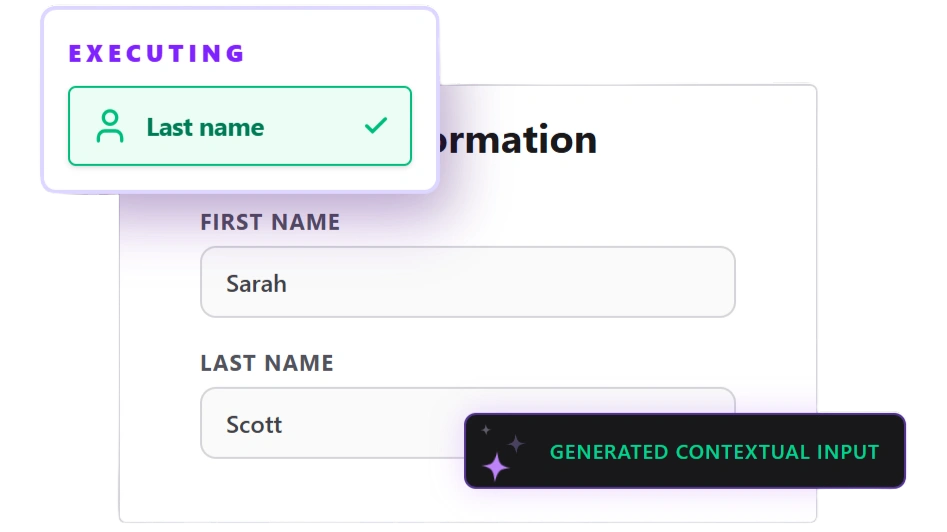This screenshot has height=532, width=947.
Task: Click the person icon beside Last name
Action: coord(110,126)
